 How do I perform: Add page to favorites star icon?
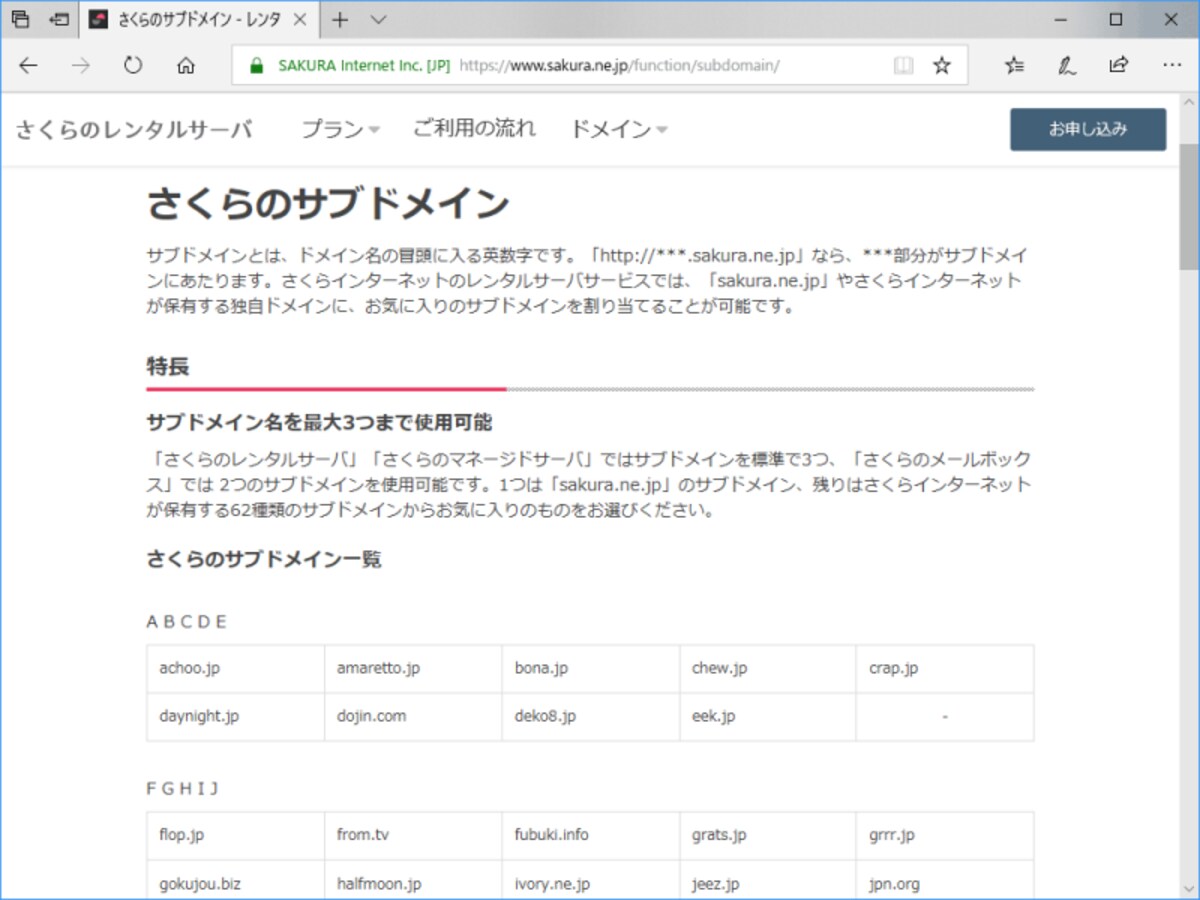click(x=942, y=66)
